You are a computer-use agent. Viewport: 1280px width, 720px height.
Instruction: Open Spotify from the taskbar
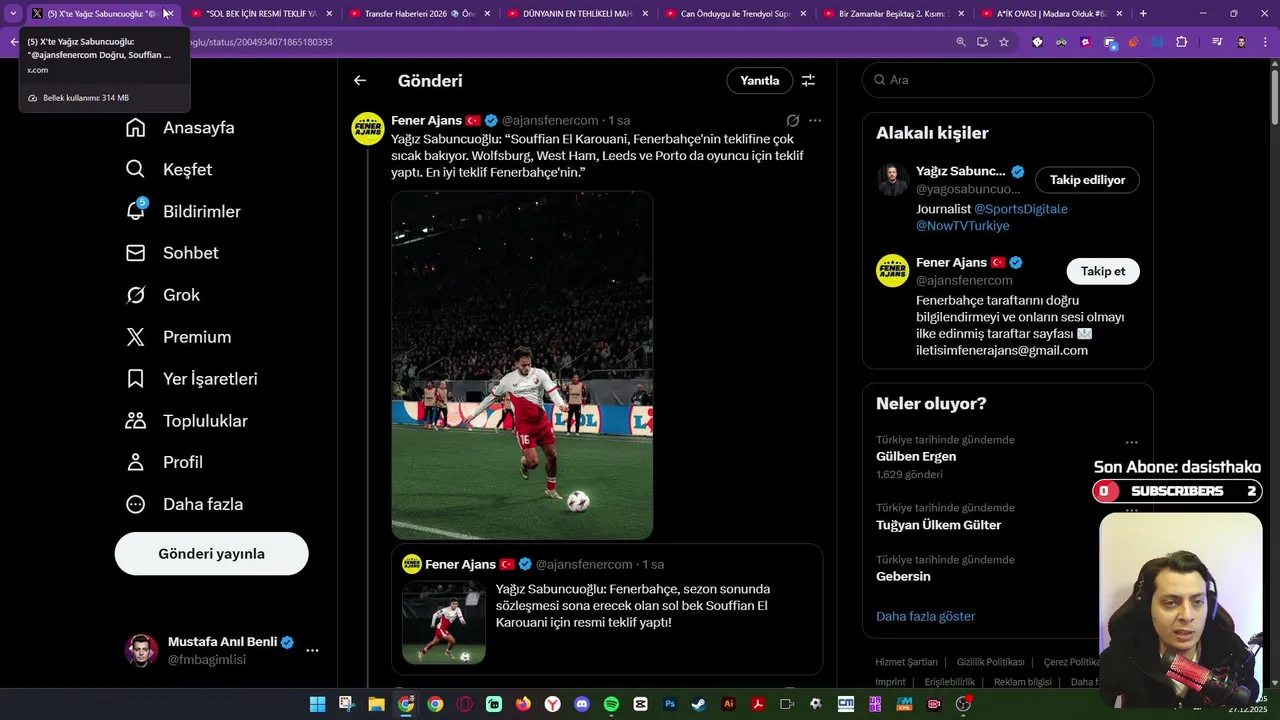(611, 704)
